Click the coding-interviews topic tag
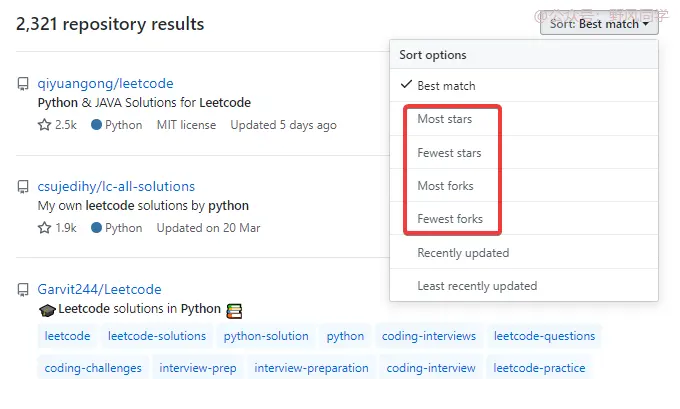The image size is (680, 409). click(x=429, y=336)
